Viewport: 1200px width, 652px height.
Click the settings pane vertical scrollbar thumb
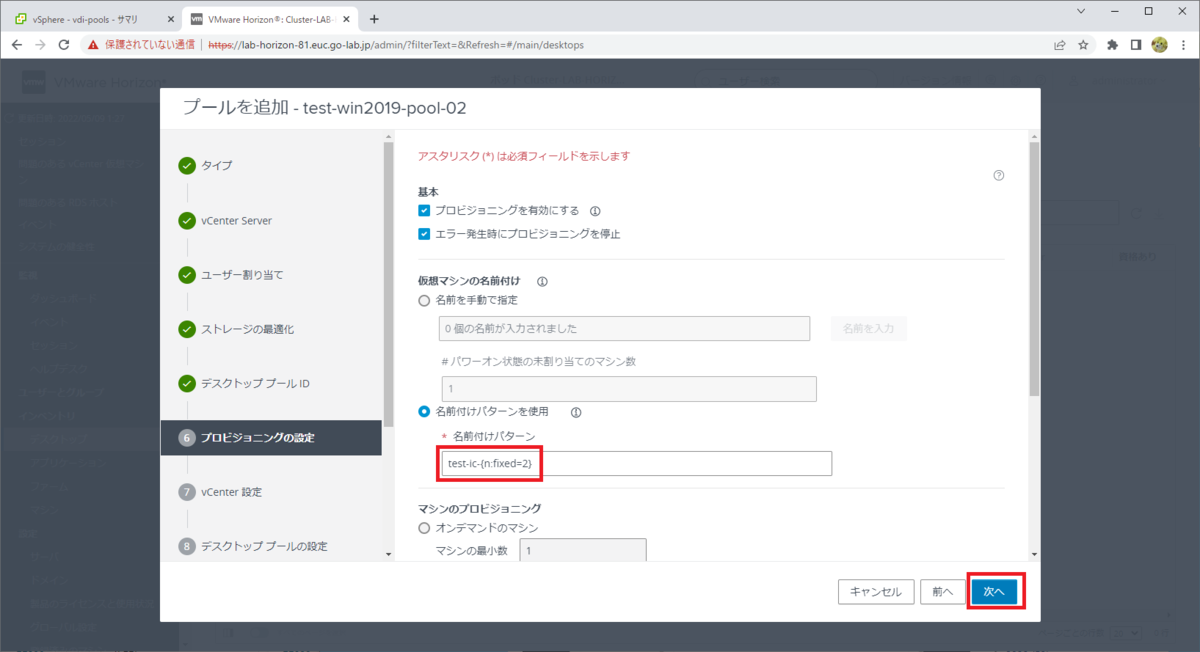pyautogui.click(x=1034, y=270)
